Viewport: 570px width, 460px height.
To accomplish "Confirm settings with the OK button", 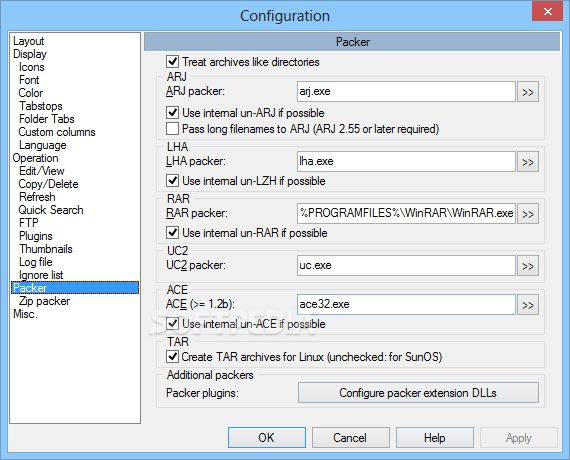I will pyautogui.click(x=267, y=437).
